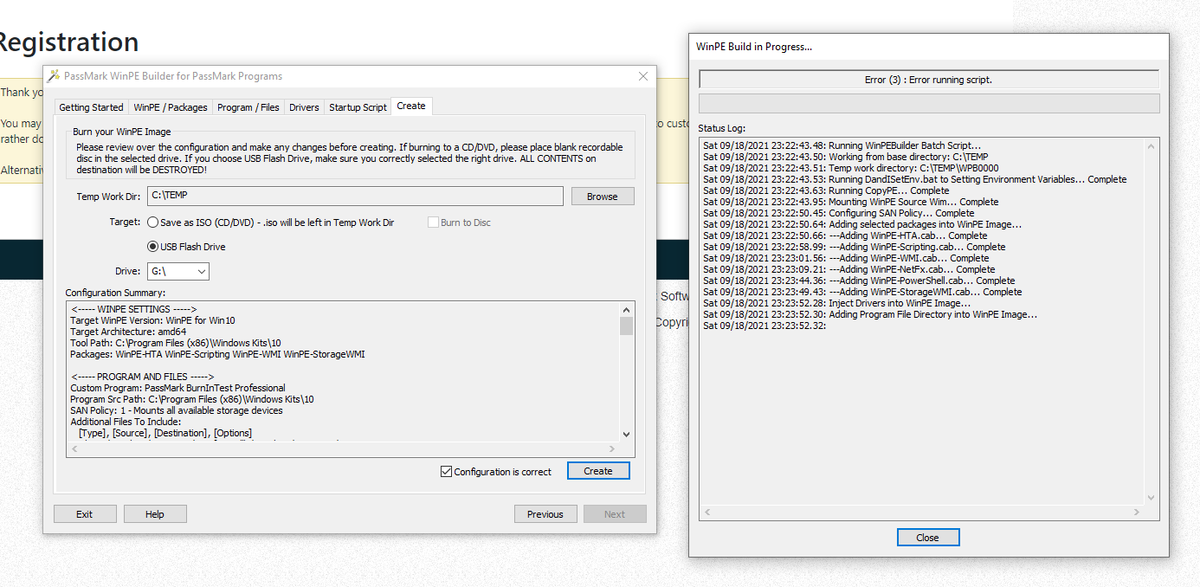Click the Temp Work Dir path field
Viewport: 1200px width, 587px height.
(355, 196)
